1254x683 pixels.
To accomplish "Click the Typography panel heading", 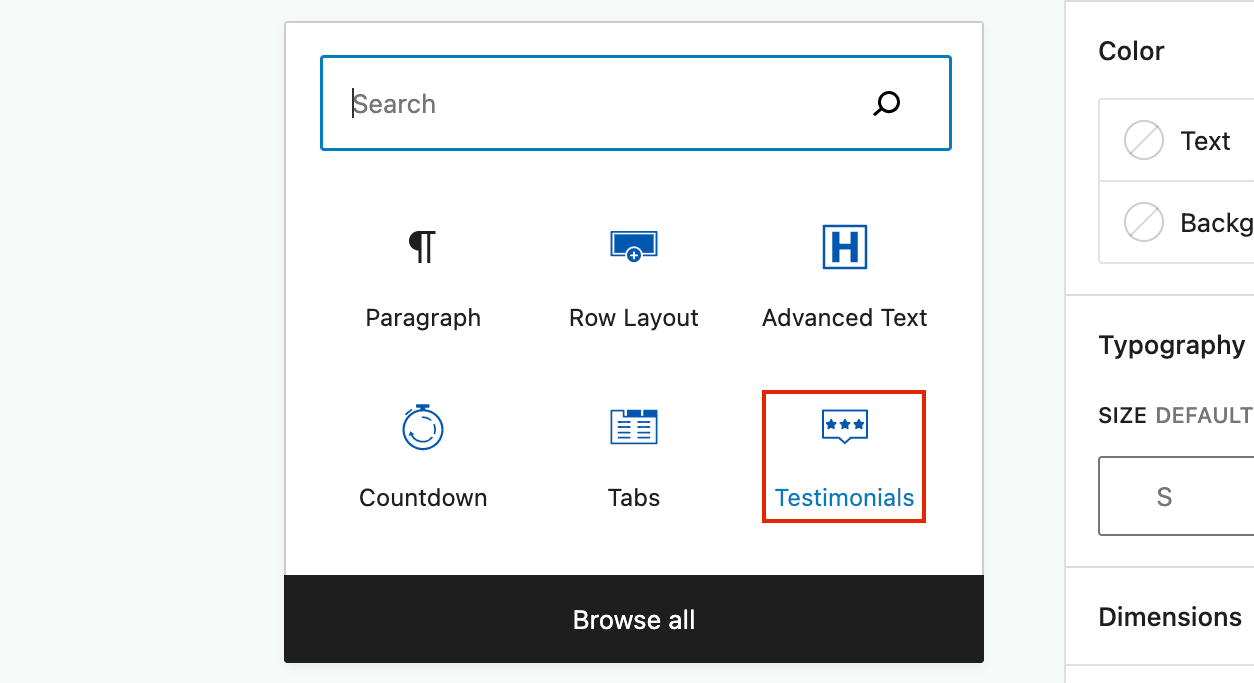I will click(x=1171, y=345).
